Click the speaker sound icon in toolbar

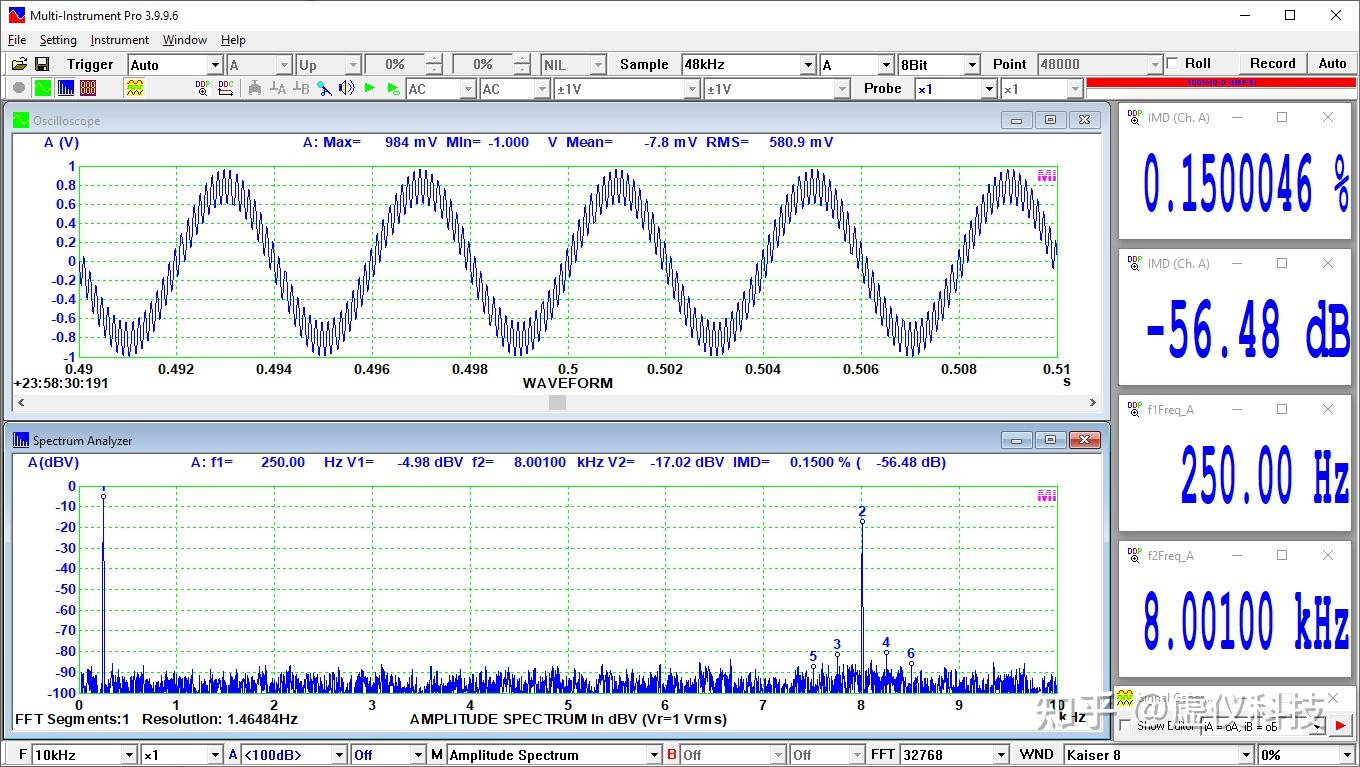(347, 88)
